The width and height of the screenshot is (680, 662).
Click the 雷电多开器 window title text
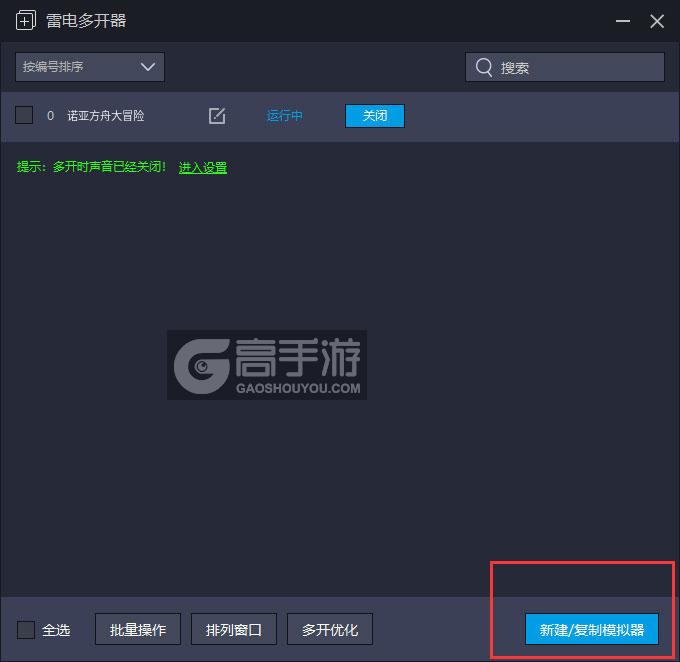tap(86, 20)
